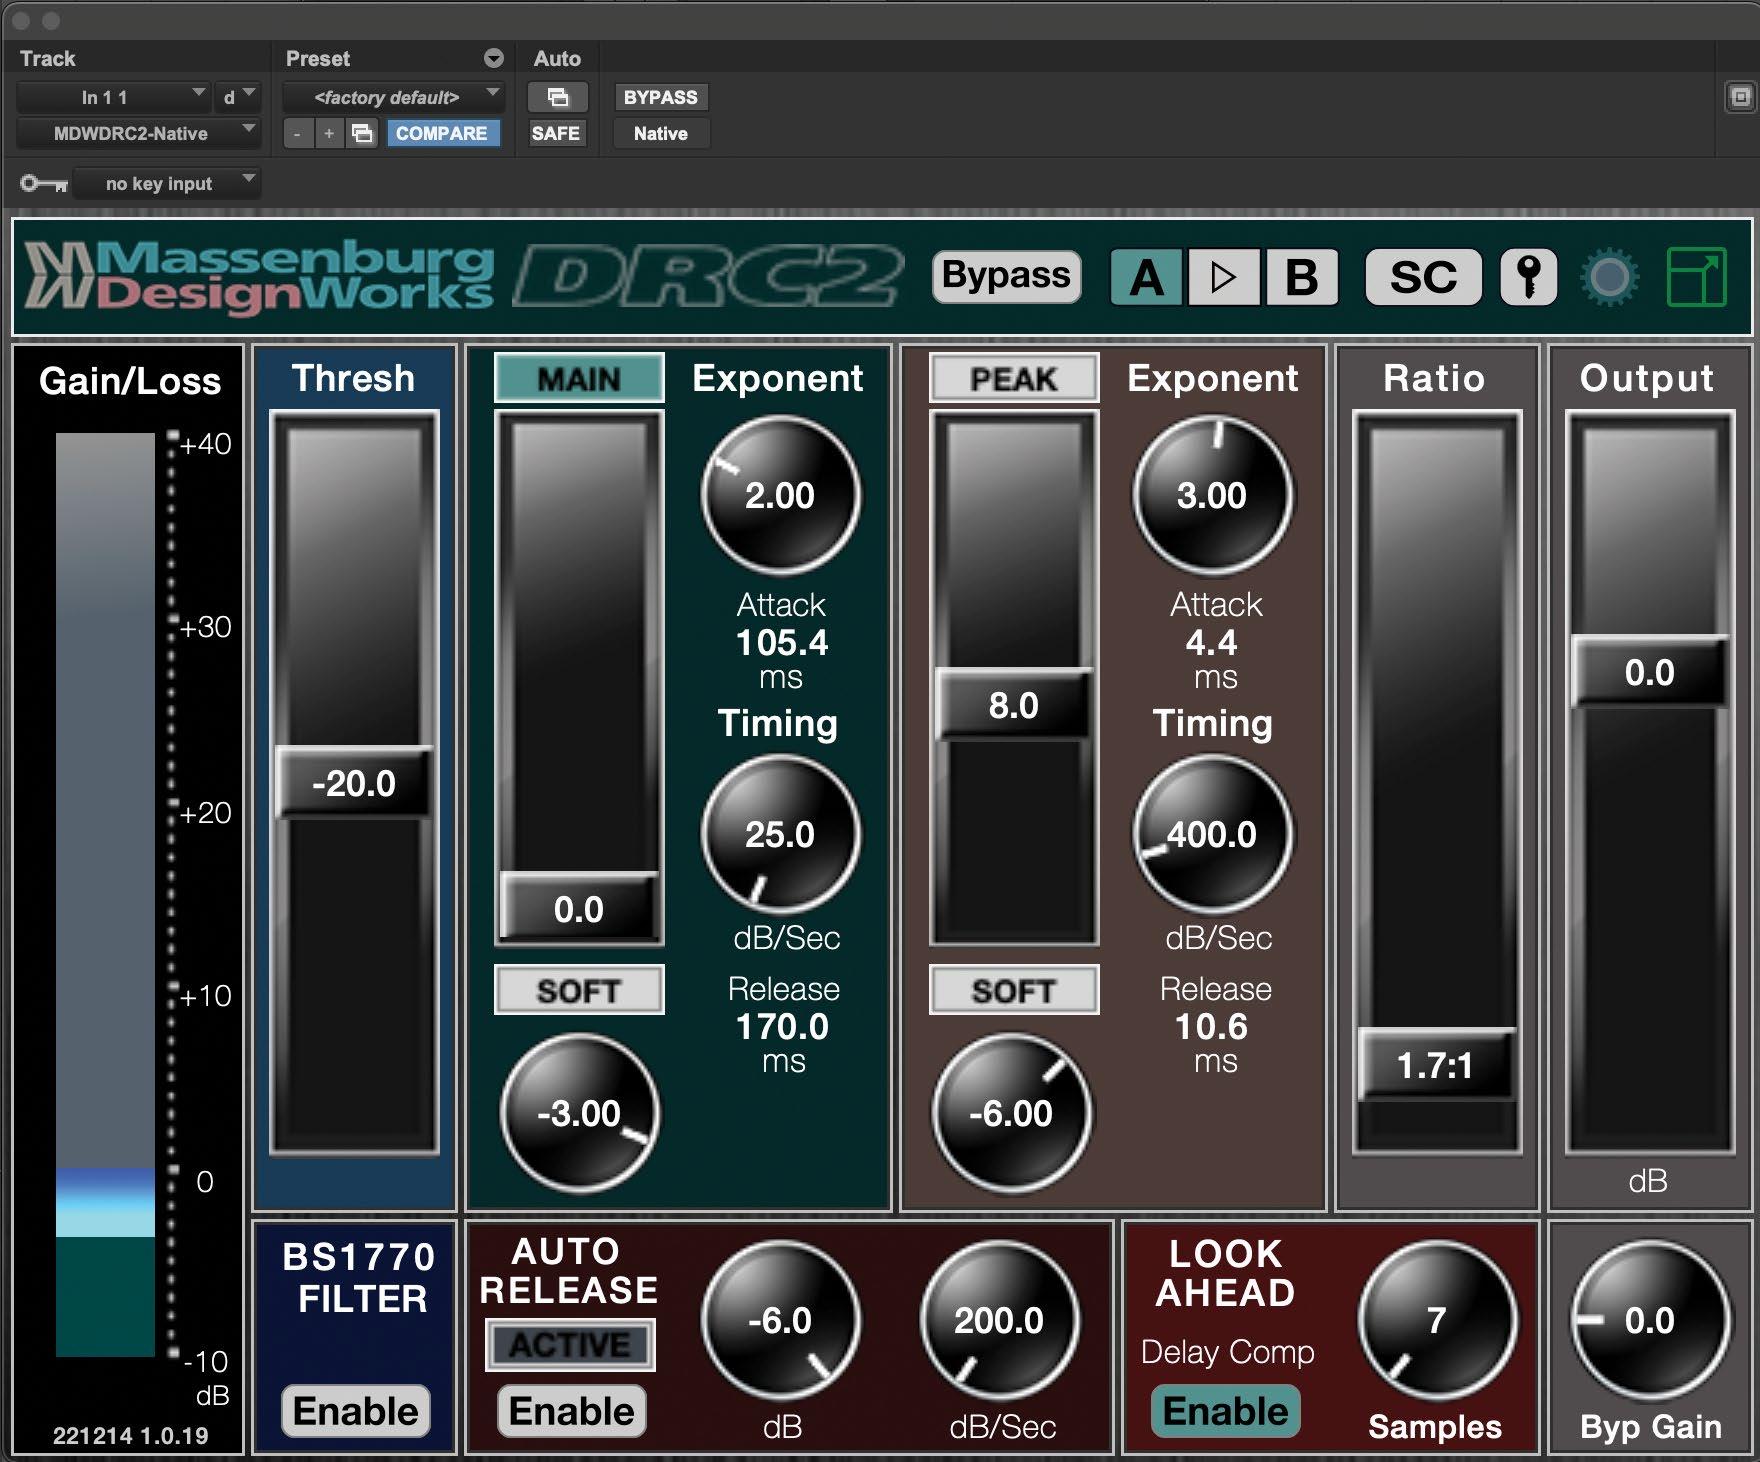Click the plus next preset button
The width and height of the screenshot is (1760, 1462).
pyautogui.click(x=328, y=133)
